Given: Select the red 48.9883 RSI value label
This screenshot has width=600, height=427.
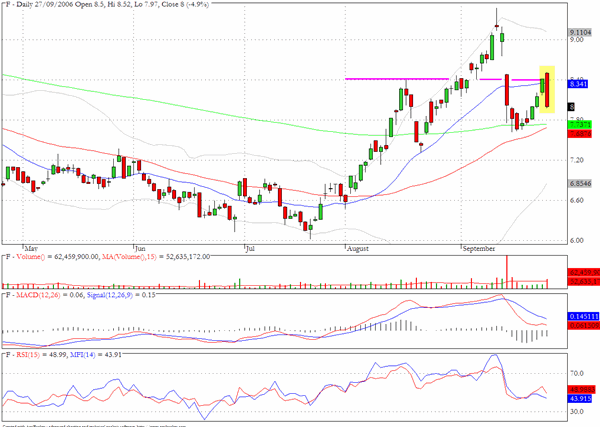Looking at the screenshot, I should (582, 390).
